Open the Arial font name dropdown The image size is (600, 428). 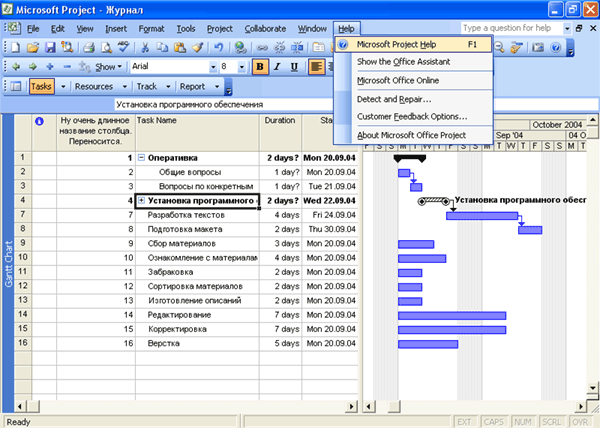click(x=213, y=67)
